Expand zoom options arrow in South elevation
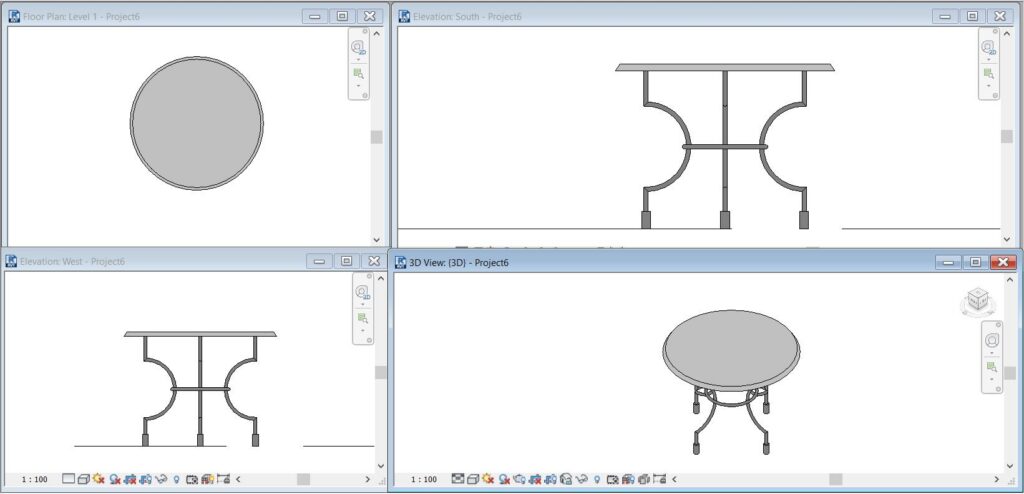Image resolution: width=1024 pixels, height=494 pixels. (988, 85)
